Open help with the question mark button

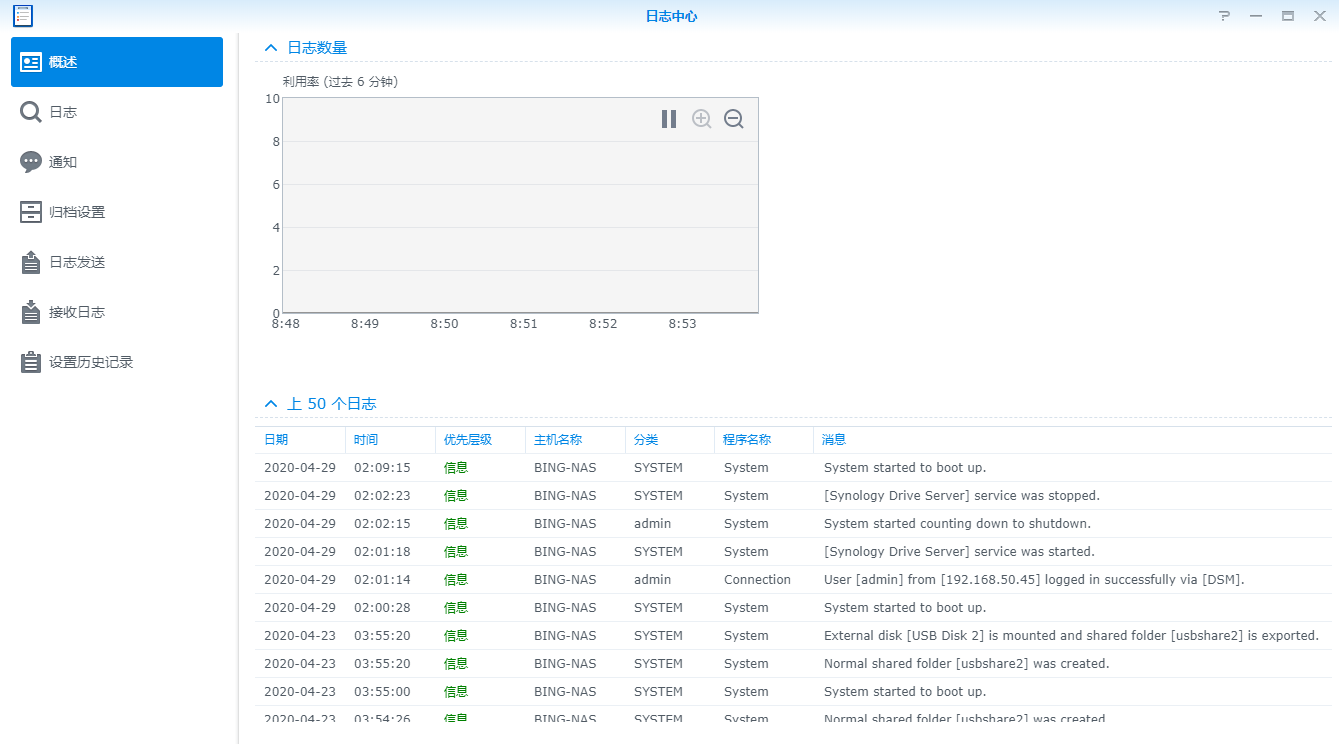1224,16
